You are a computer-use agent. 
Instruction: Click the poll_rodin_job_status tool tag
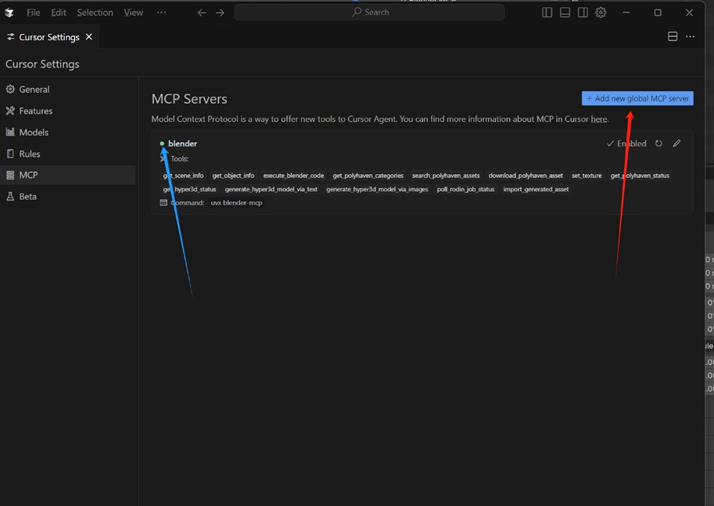tap(465, 189)
